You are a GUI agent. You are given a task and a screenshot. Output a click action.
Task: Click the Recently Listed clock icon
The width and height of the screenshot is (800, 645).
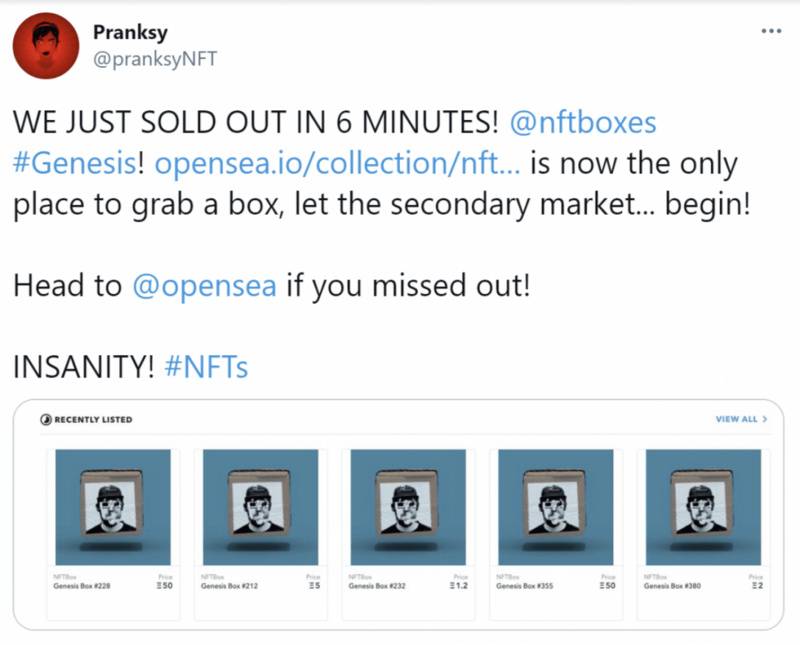(46, 419)
